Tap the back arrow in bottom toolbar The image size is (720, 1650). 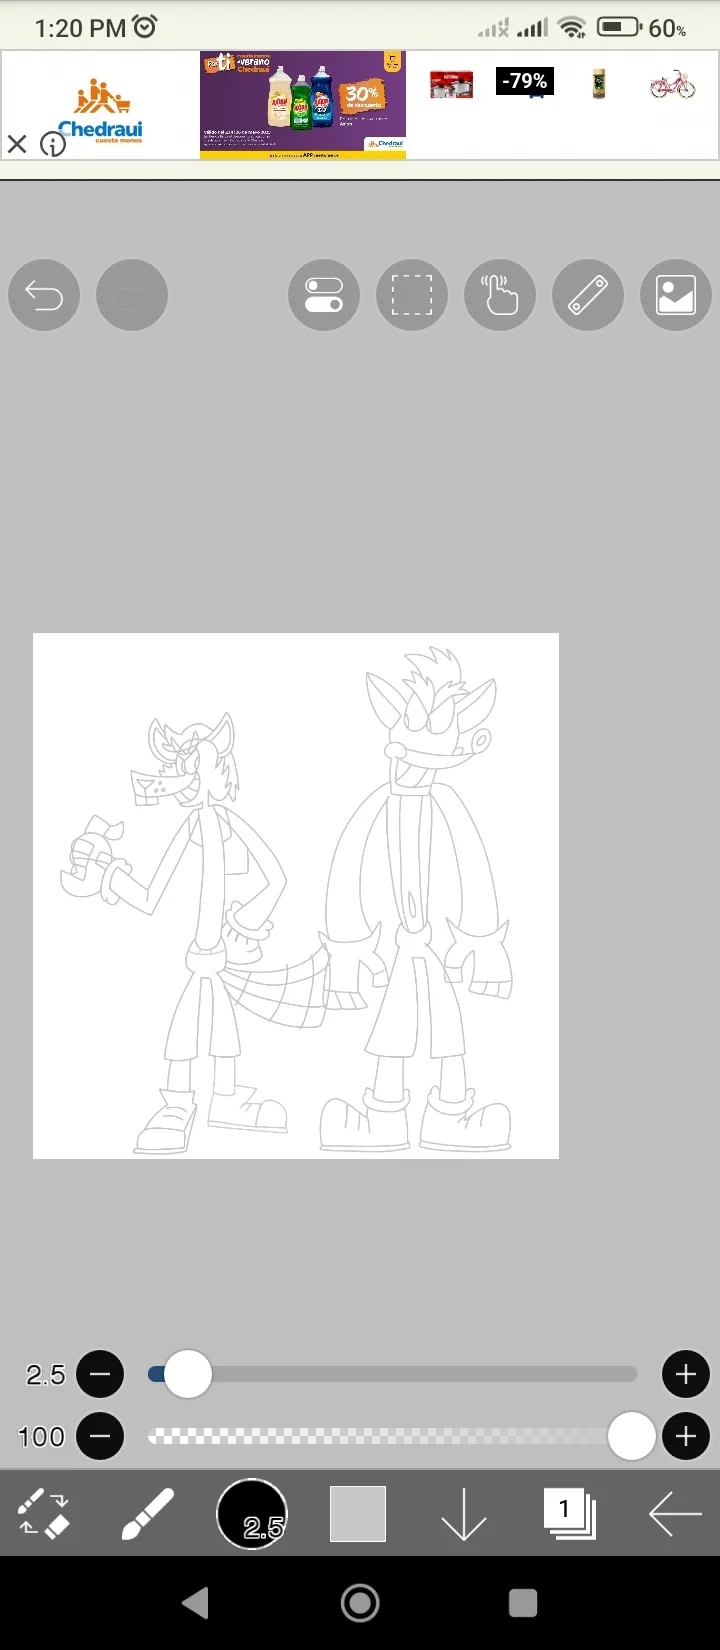click(x=675, y=1514)
